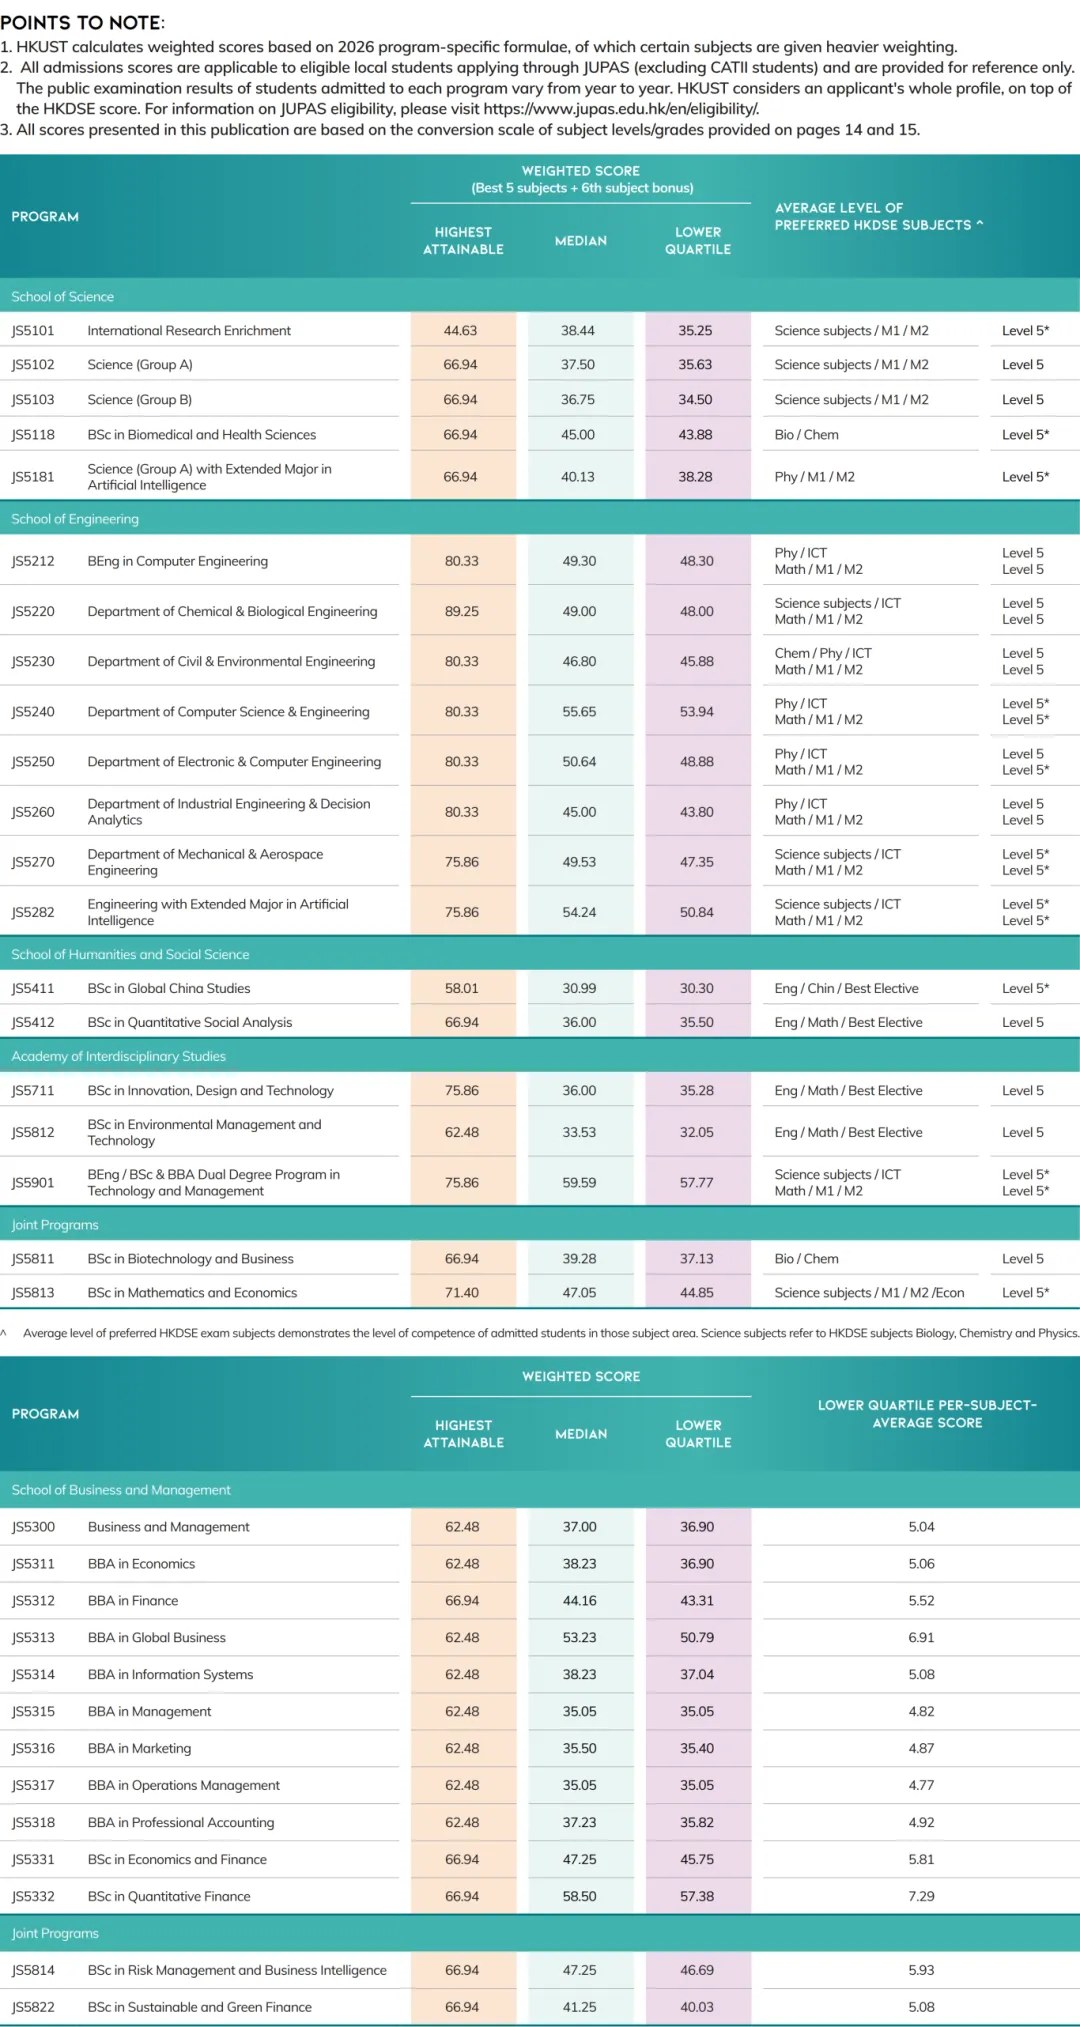
Task: Select "BBA in Professional Accounting"
Action: tap(181, 1823)
